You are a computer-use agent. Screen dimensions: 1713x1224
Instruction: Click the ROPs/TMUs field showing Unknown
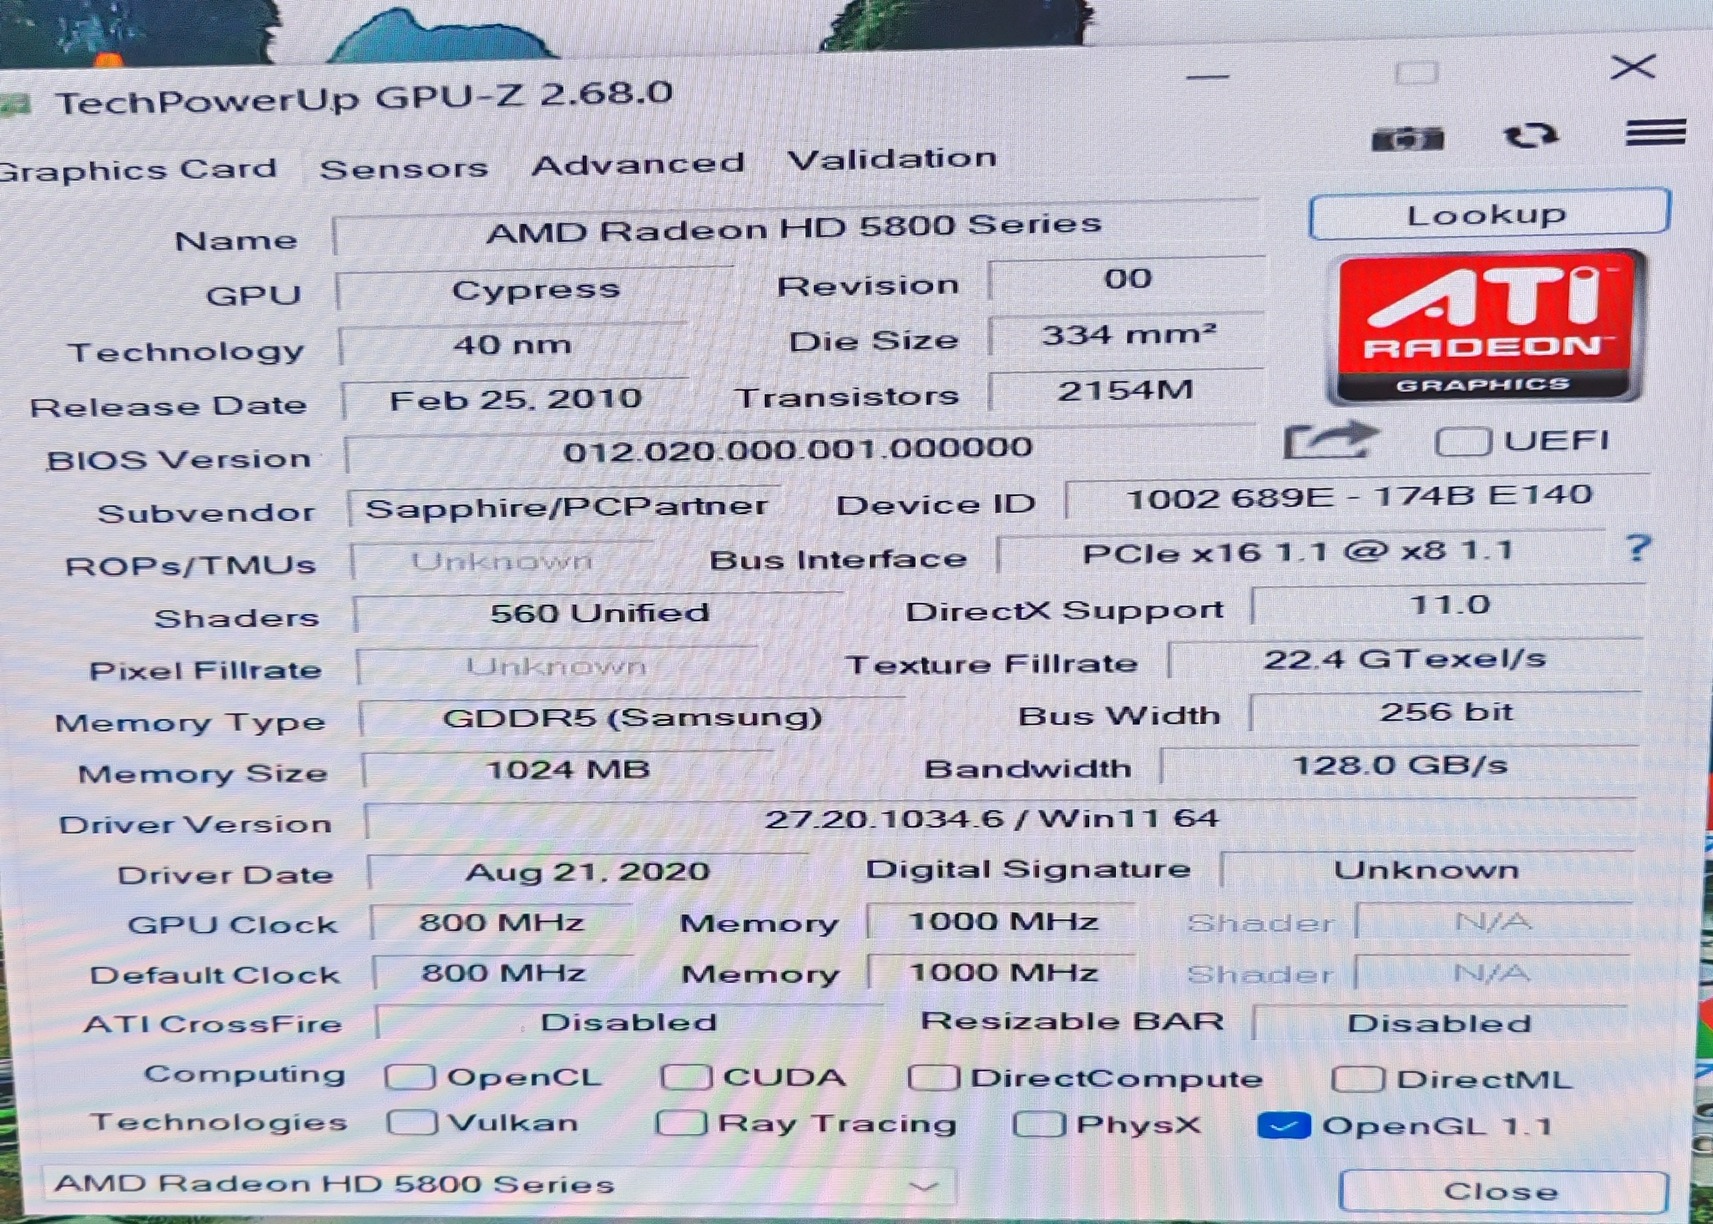tap(503, 561)
